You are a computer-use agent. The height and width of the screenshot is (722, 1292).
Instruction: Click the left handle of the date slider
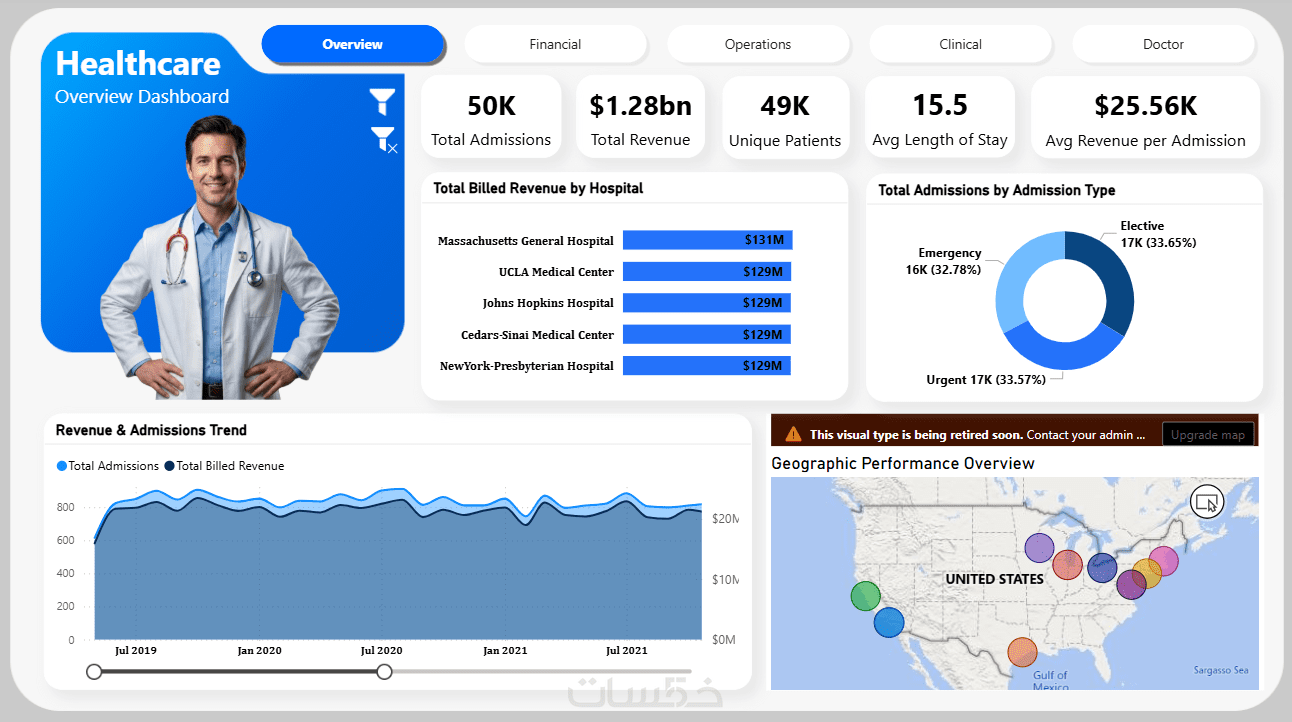tap(94, 672)
